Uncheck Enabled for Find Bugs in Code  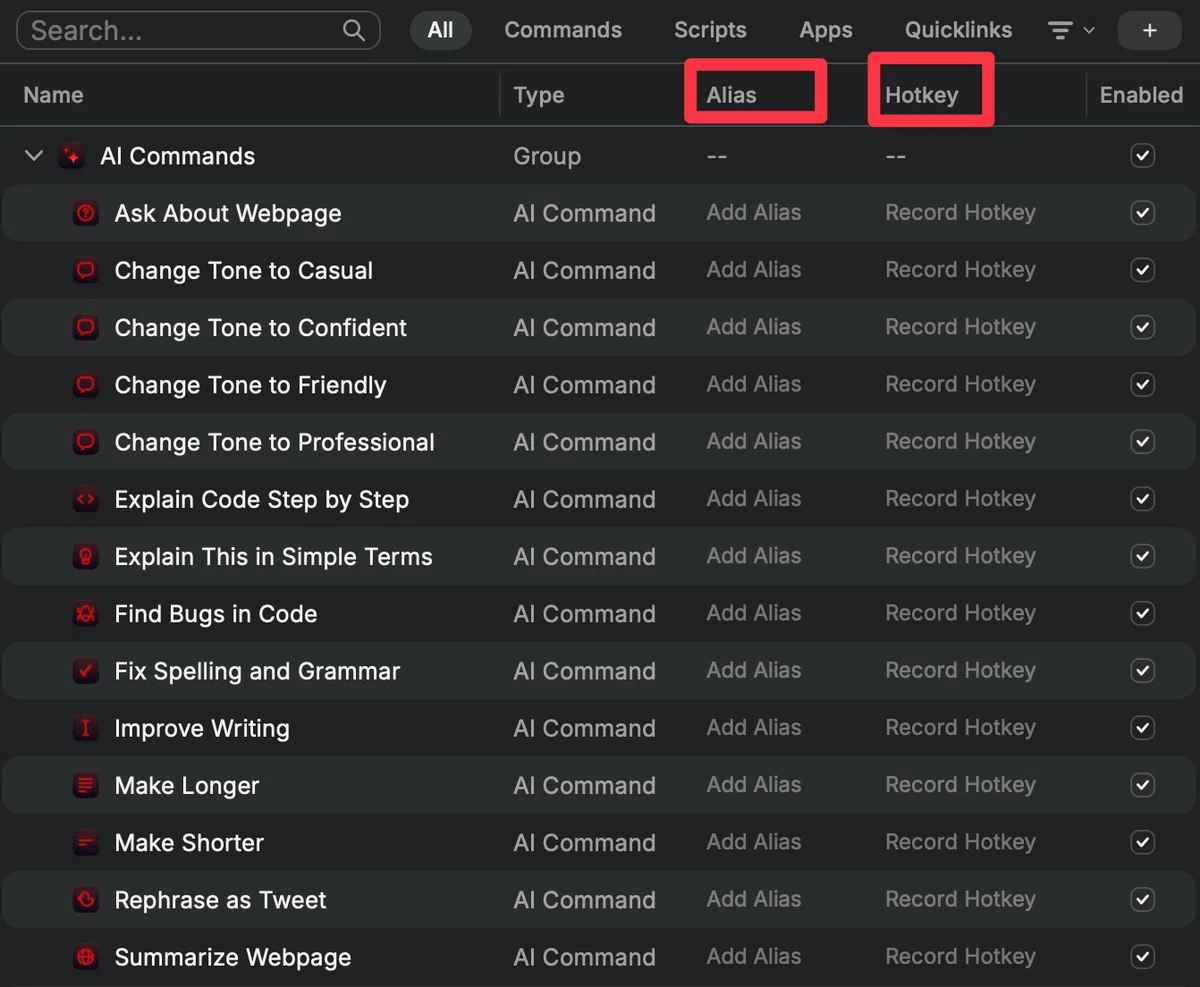(1142, 613)
